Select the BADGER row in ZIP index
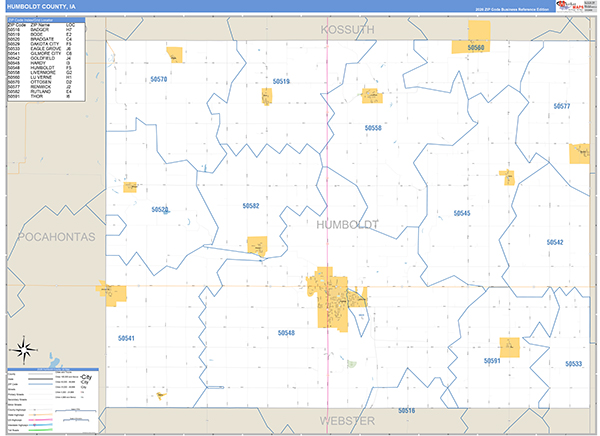Image resolution: width=600 pixels, height=436 pixels. click(41, 29)
